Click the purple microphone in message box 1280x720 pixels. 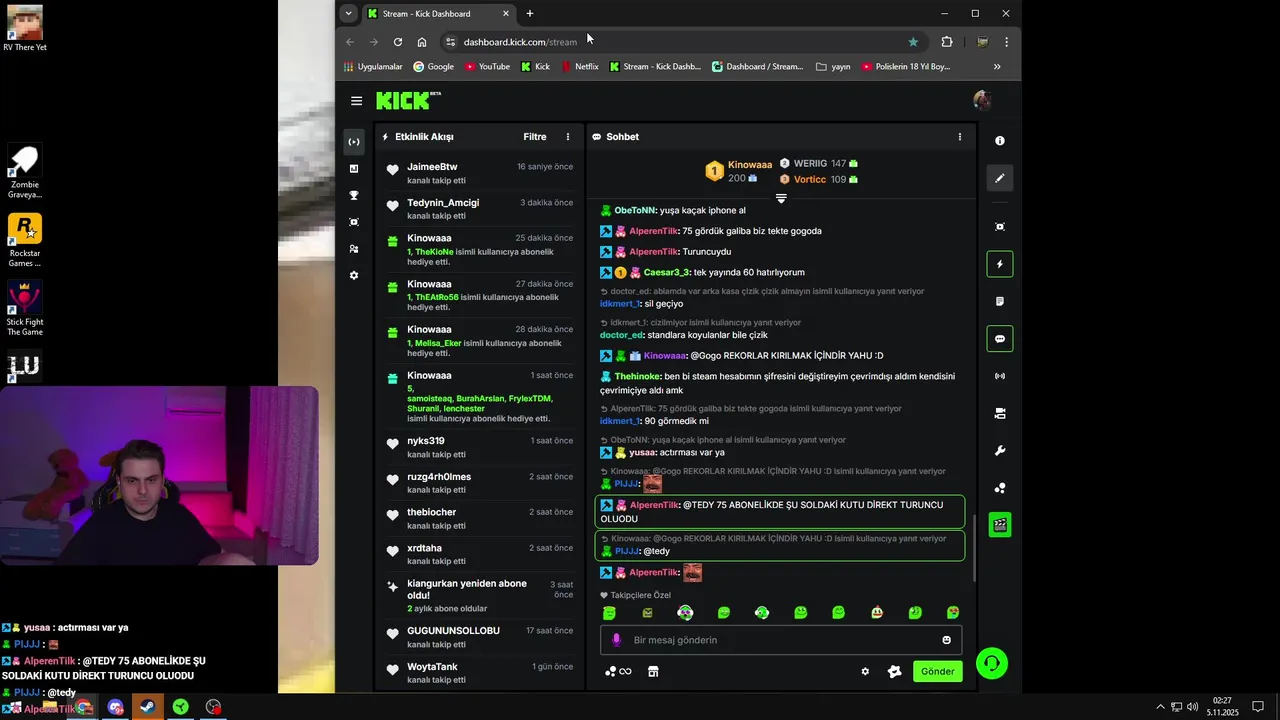pyautogui.click(x=616, y=640)
